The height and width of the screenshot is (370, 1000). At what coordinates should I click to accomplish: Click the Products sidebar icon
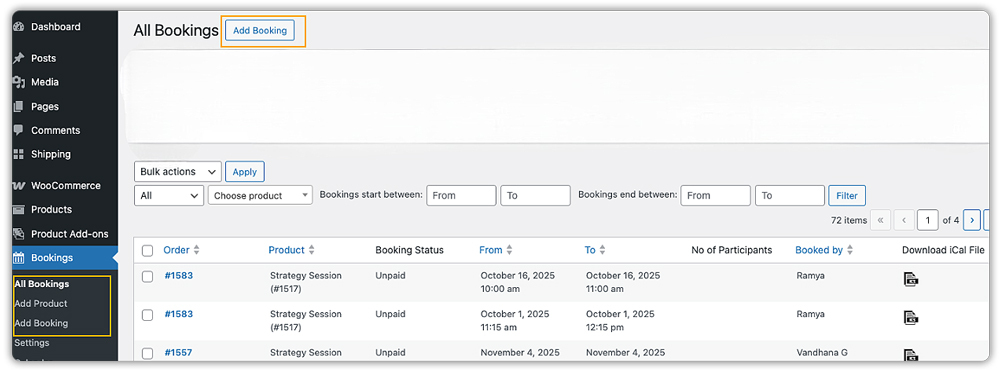[x=18, y=209]
